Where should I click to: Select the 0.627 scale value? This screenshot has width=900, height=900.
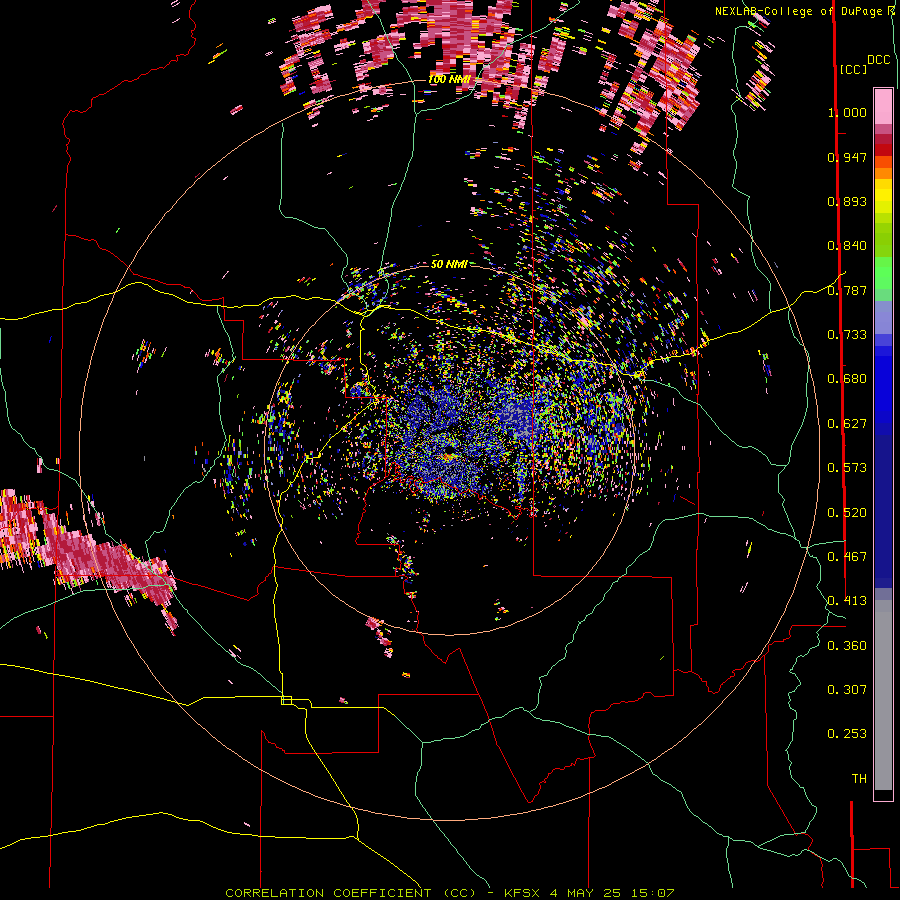tap(847, 424)
